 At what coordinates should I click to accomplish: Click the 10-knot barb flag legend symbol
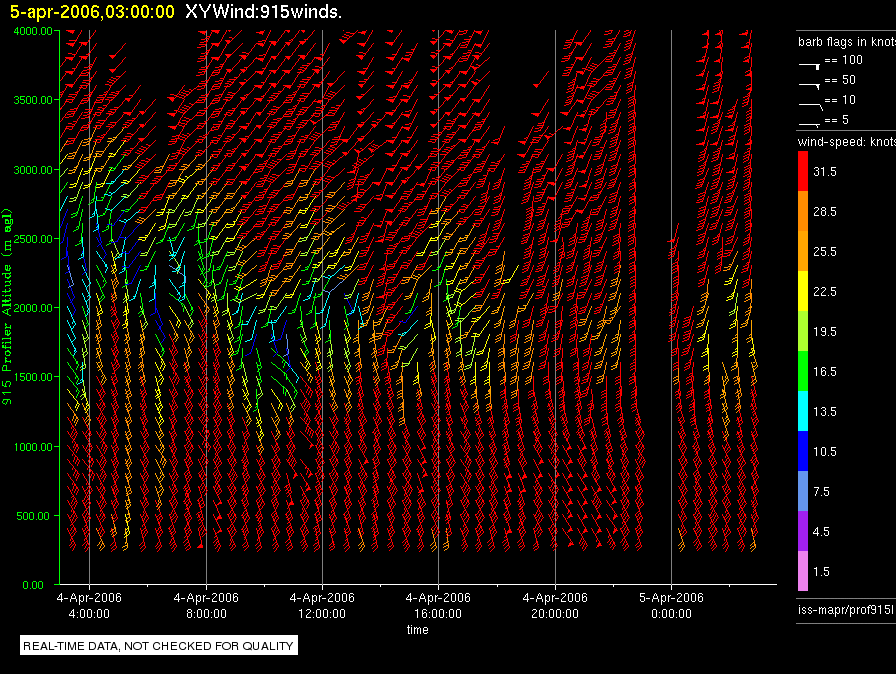coord(810,103)
